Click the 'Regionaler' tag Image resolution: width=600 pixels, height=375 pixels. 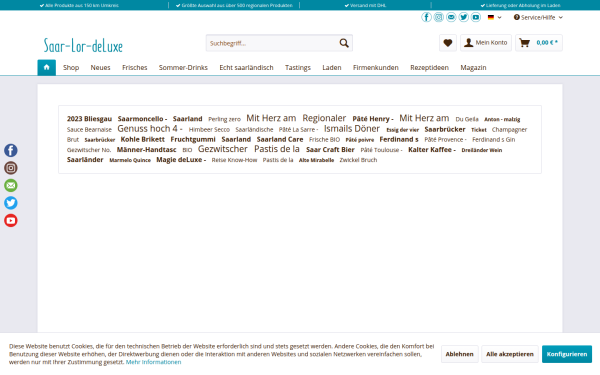[324, 118]
